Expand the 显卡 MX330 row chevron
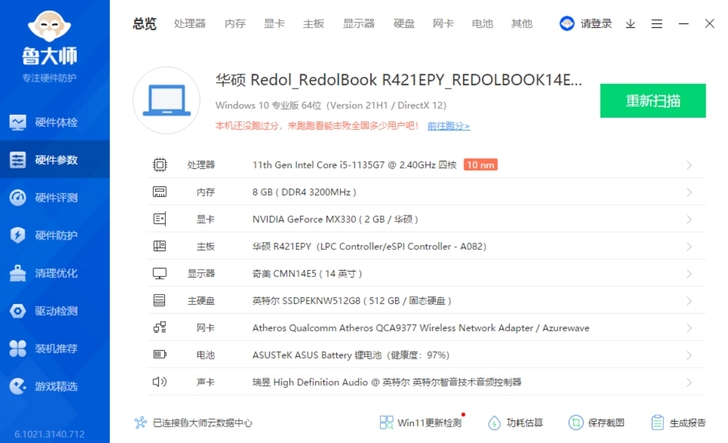Image resolution: width=728 pixels, height=443 pixels. pos(689,219)
